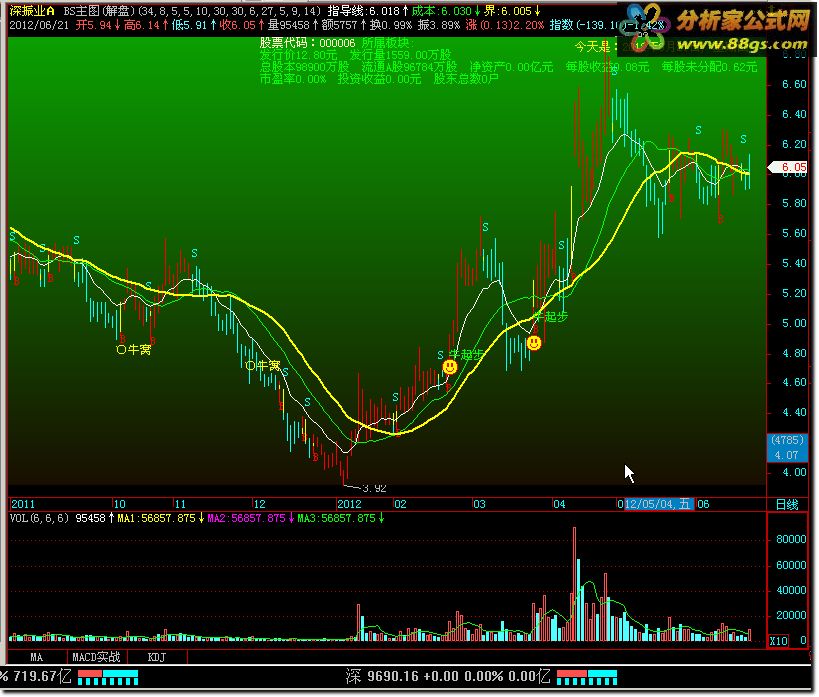
Task: Click the 深 9690.16 index in status bar
Action: tap(382, 676)
